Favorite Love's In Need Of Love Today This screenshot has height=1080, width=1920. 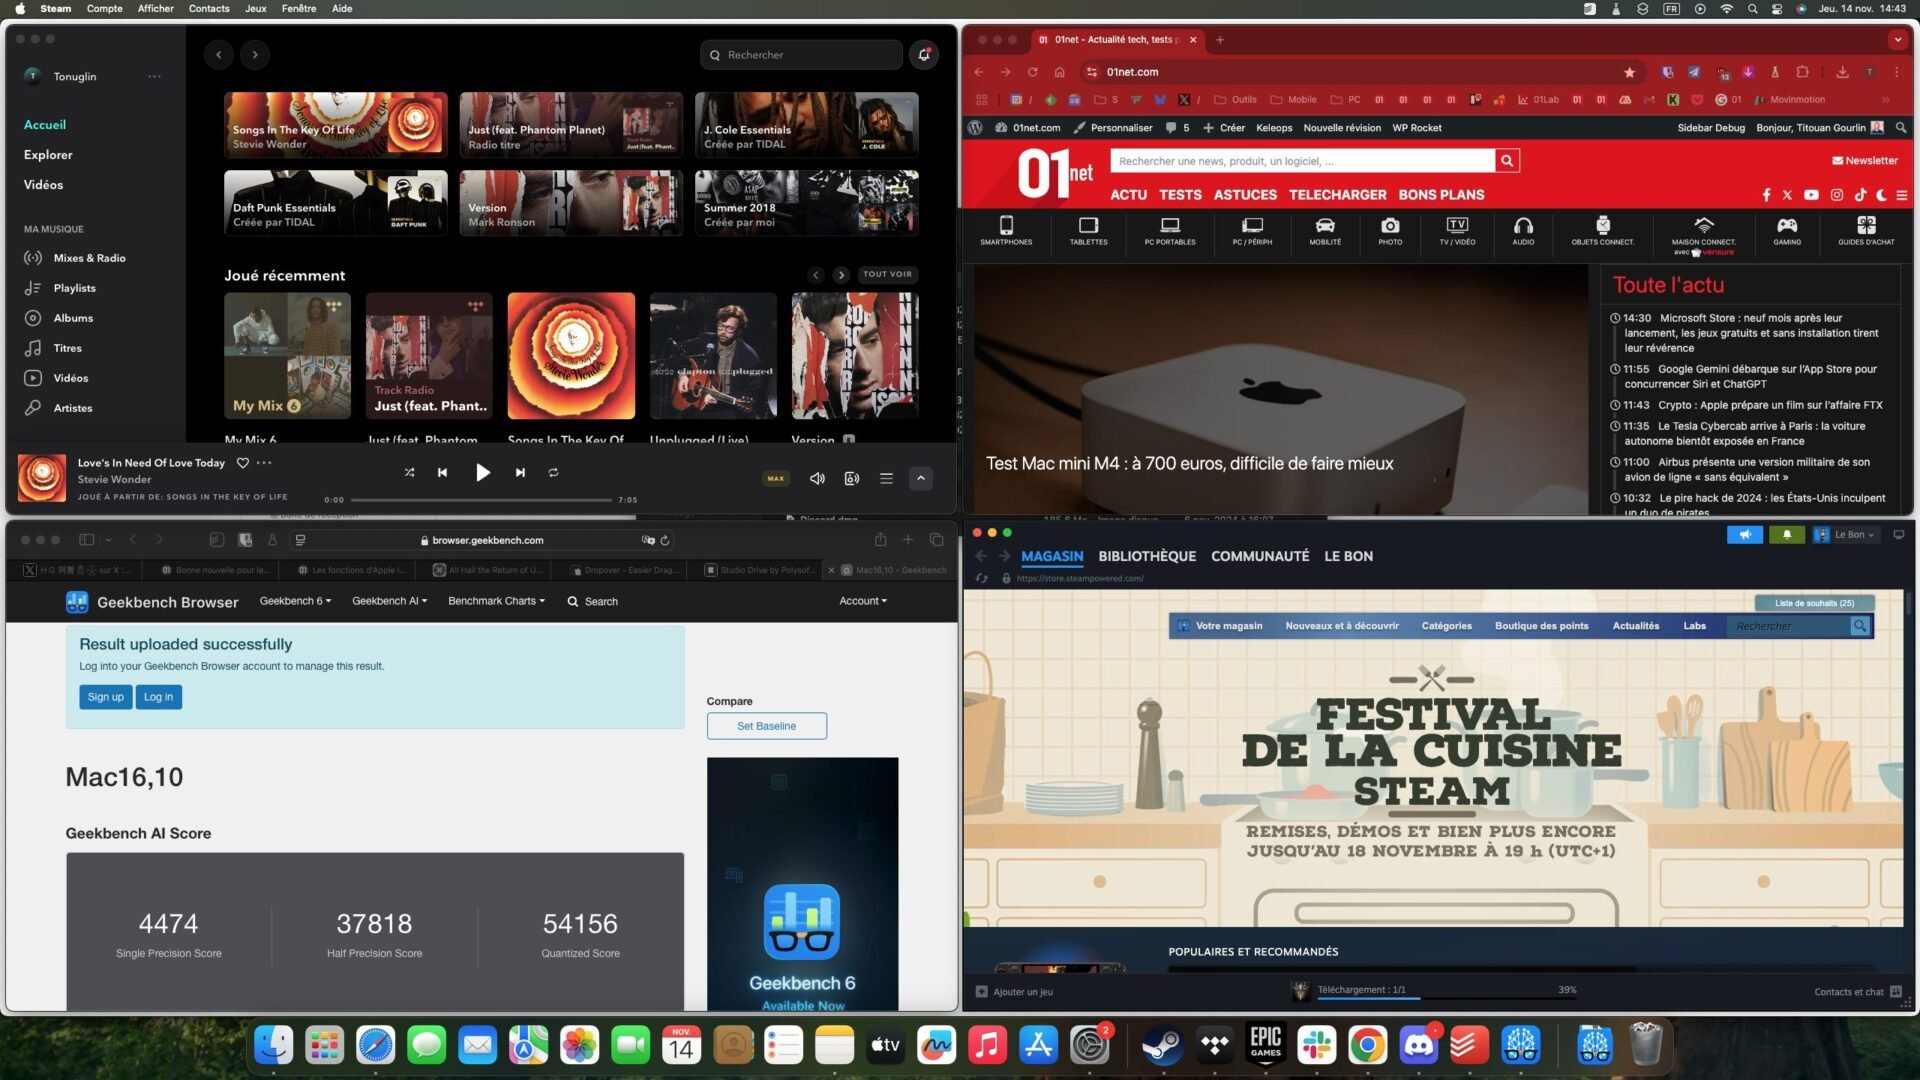(242, 463)
